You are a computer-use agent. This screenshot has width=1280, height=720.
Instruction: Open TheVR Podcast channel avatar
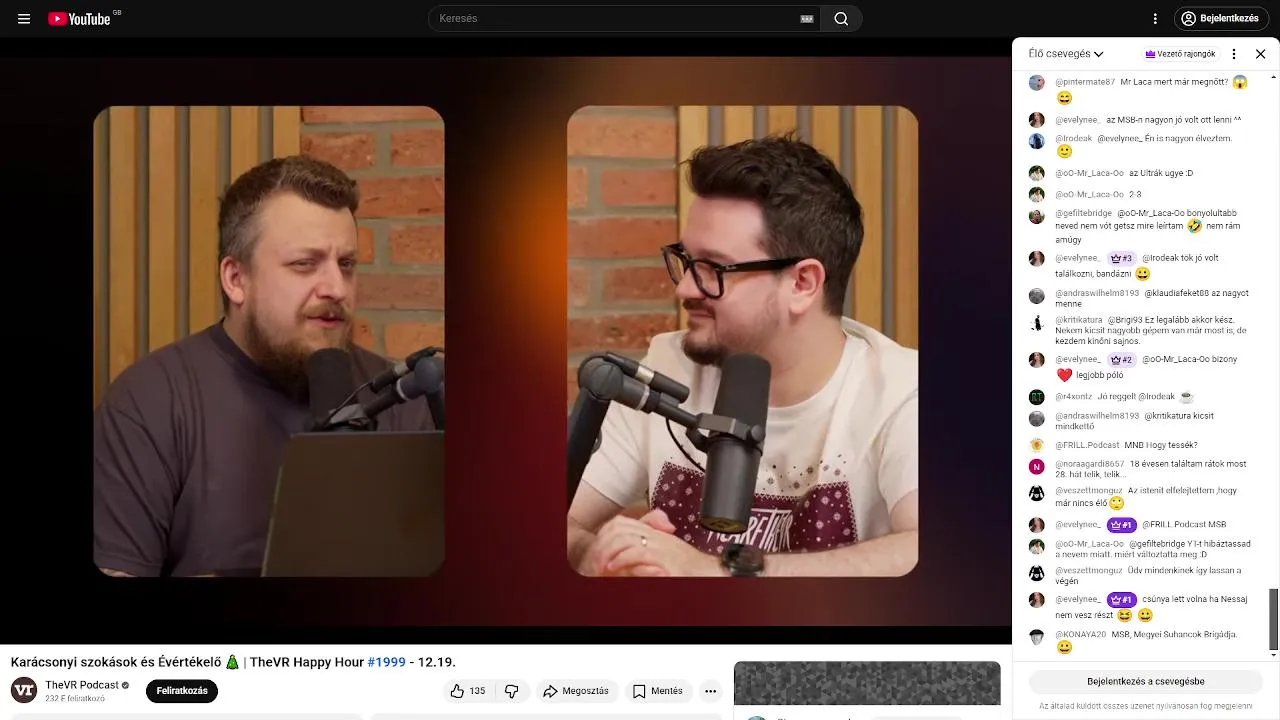[x=24, y=691]
